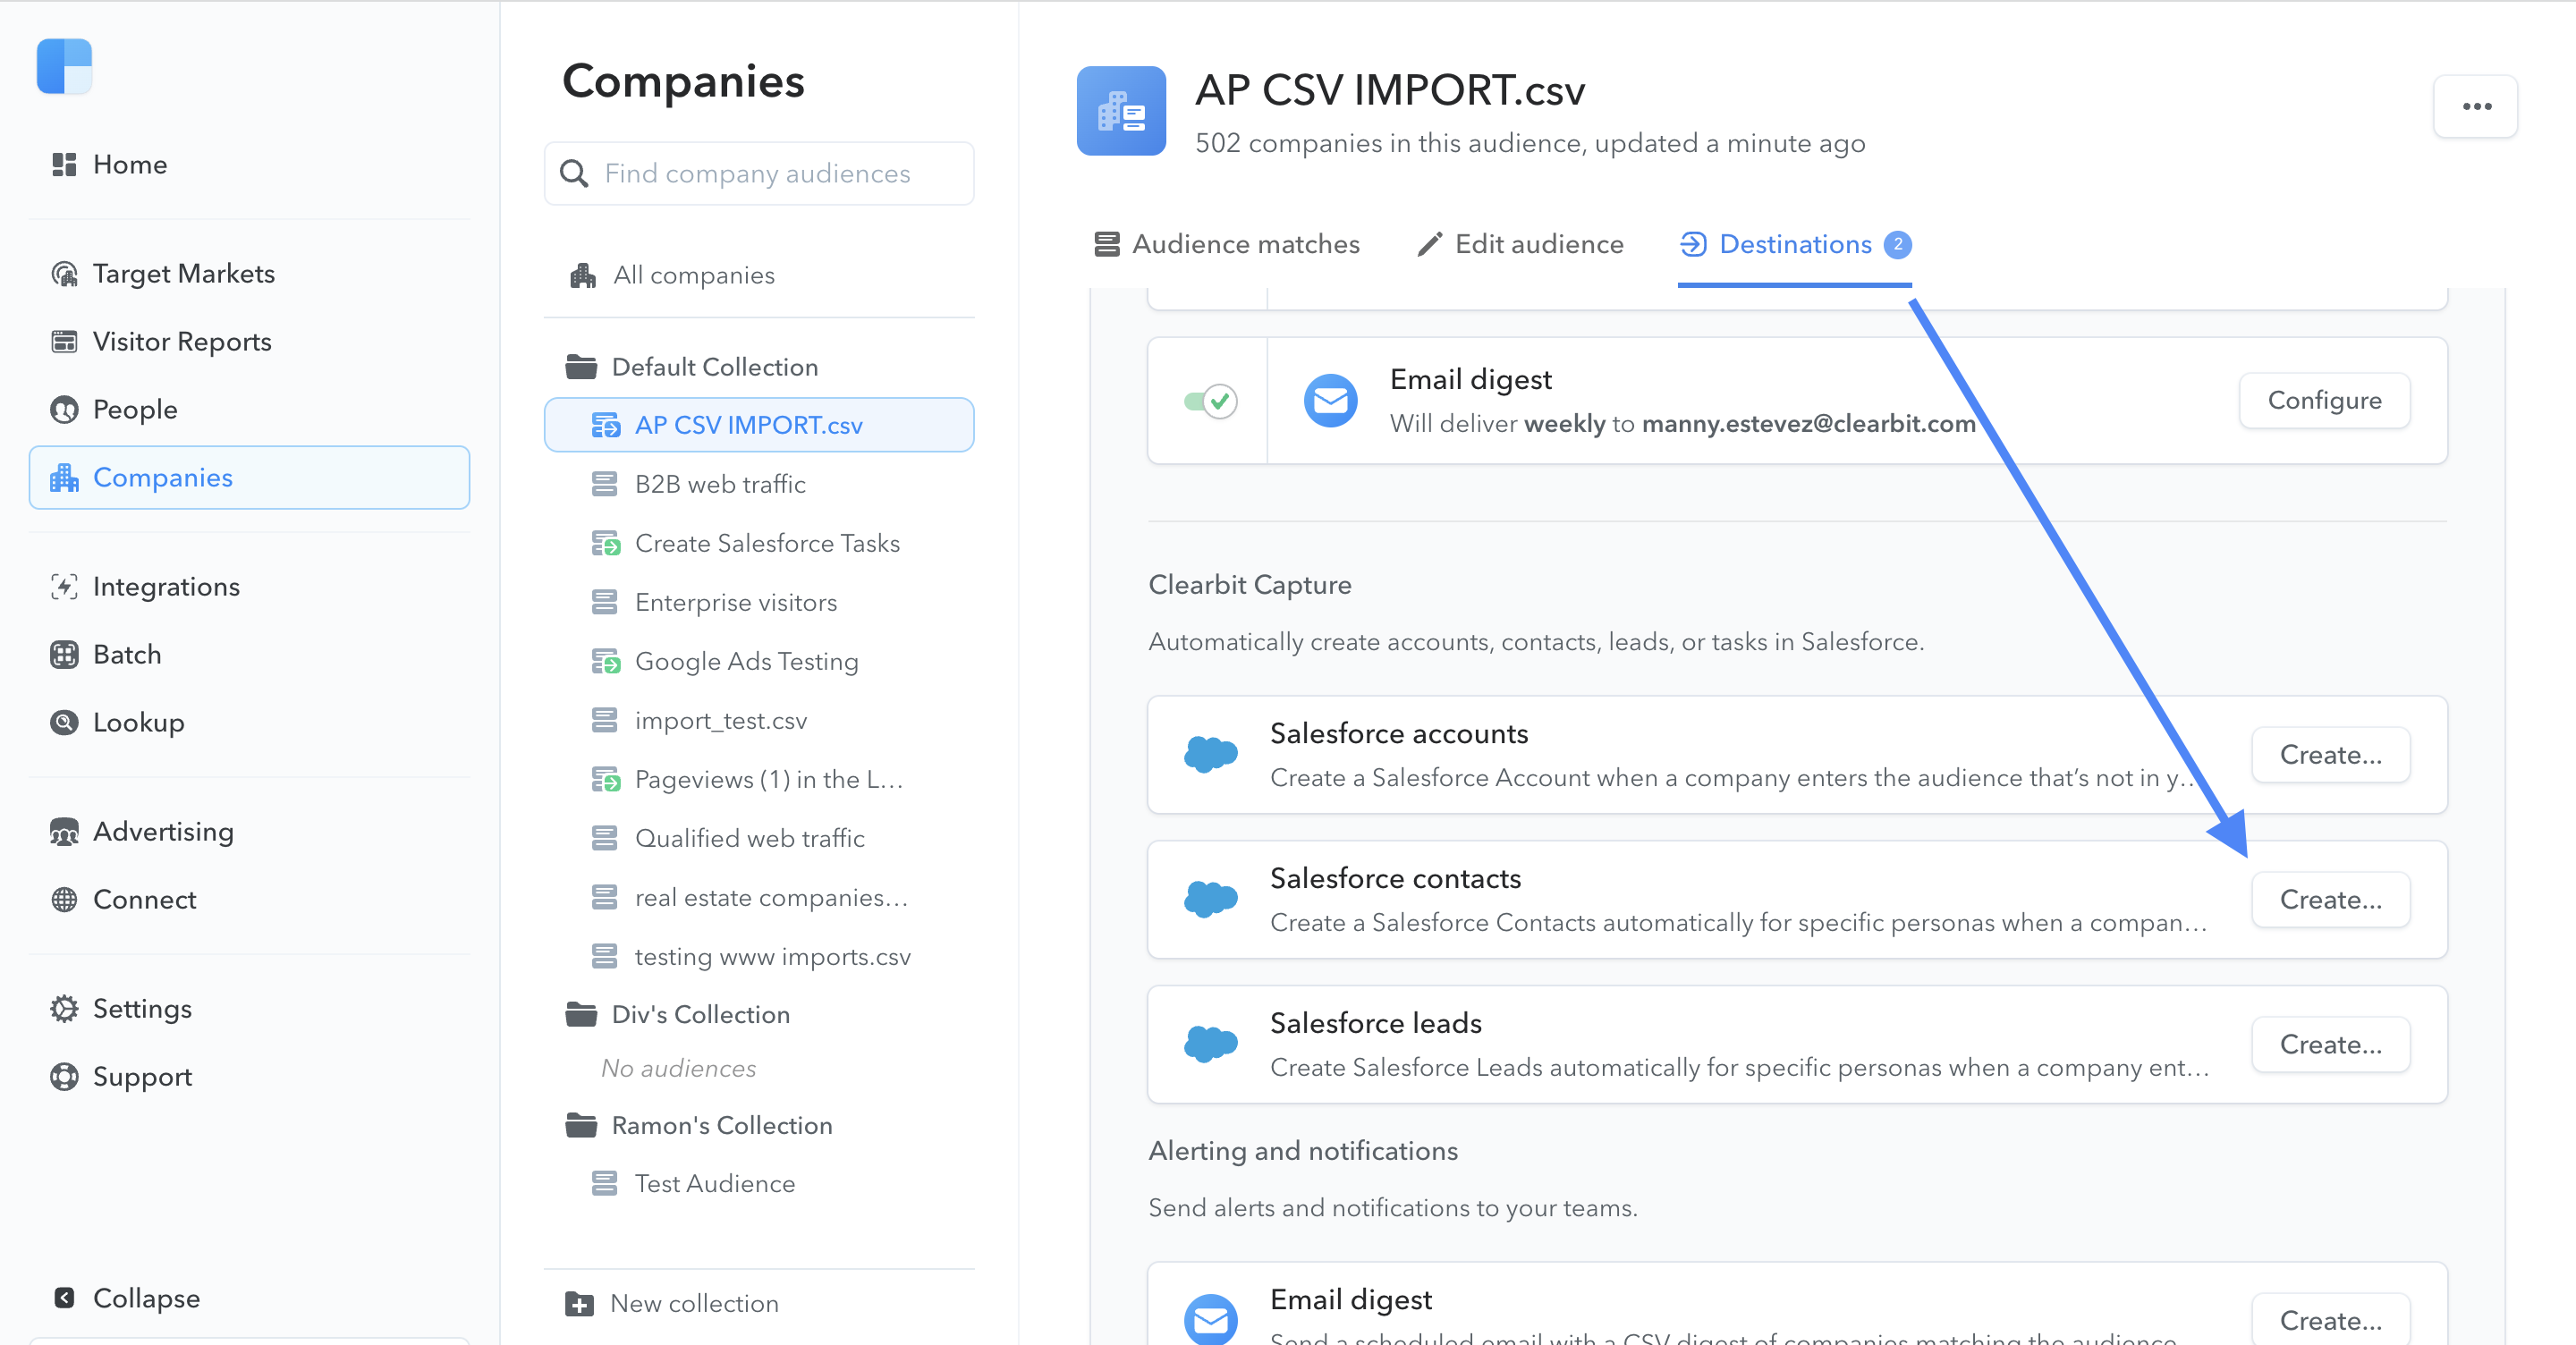Click Alerting and notifications heading
The height and width of the screenshot is (1345, 2576).
1303,1150
